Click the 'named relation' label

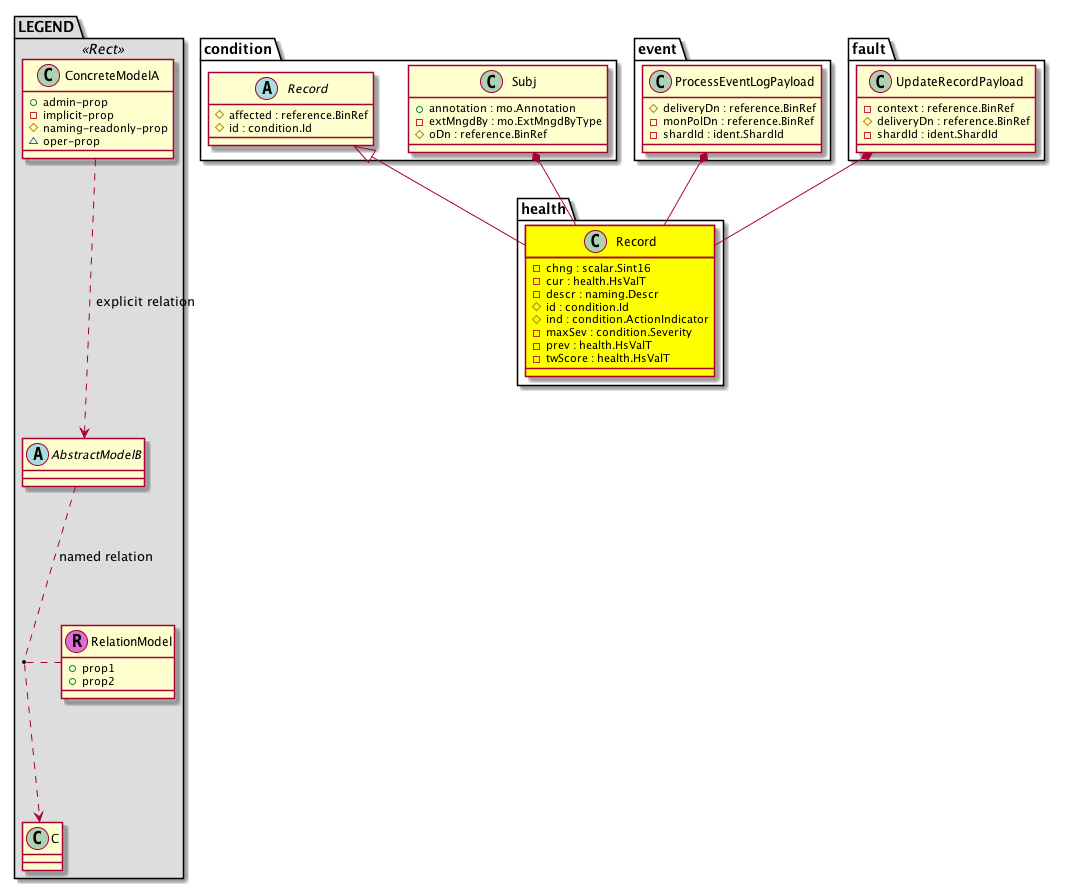point(106,556)
